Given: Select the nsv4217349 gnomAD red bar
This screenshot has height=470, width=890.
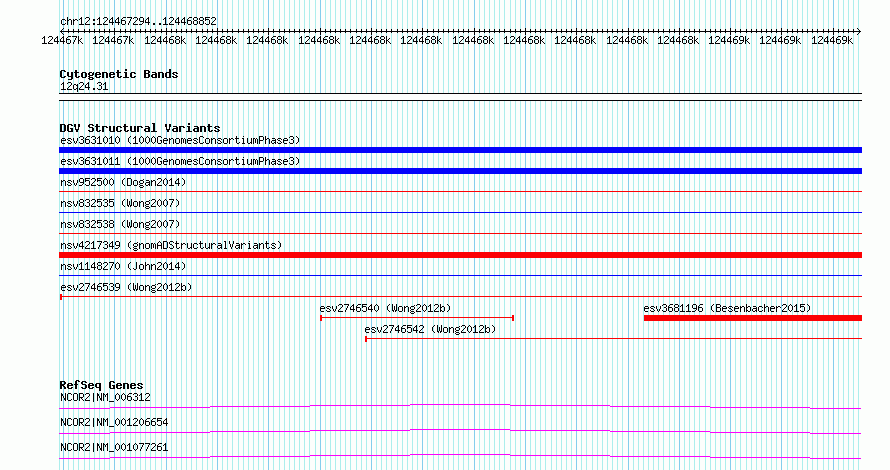Looking at the screenshot, I should click(x=460, y=255).
